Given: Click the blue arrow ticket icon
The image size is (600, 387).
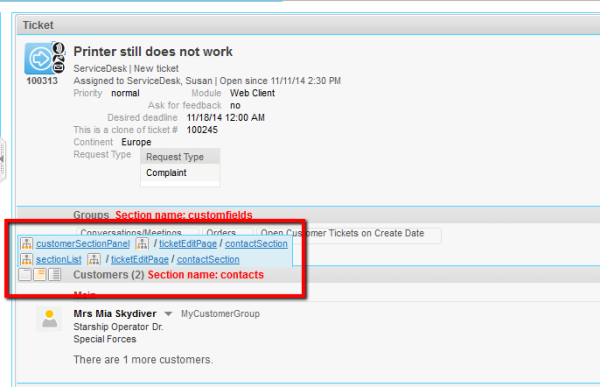Looking at the screenshot, I should [x=40, y=59].
